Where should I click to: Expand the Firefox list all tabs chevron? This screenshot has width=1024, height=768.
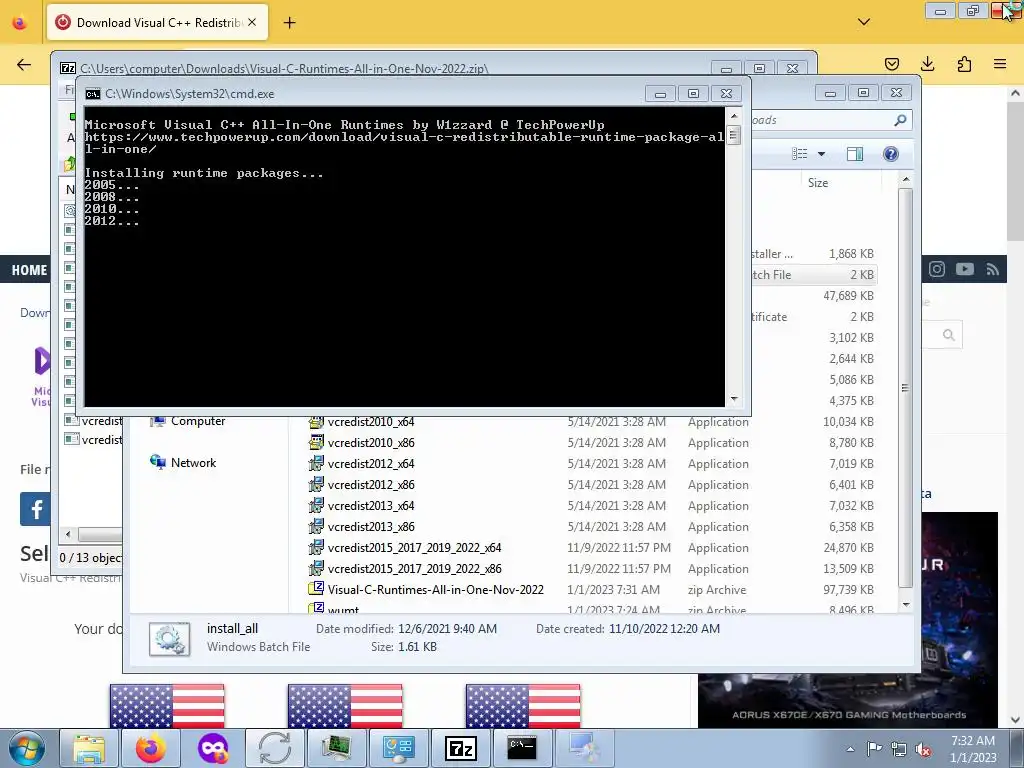click(x=863, y=22)
